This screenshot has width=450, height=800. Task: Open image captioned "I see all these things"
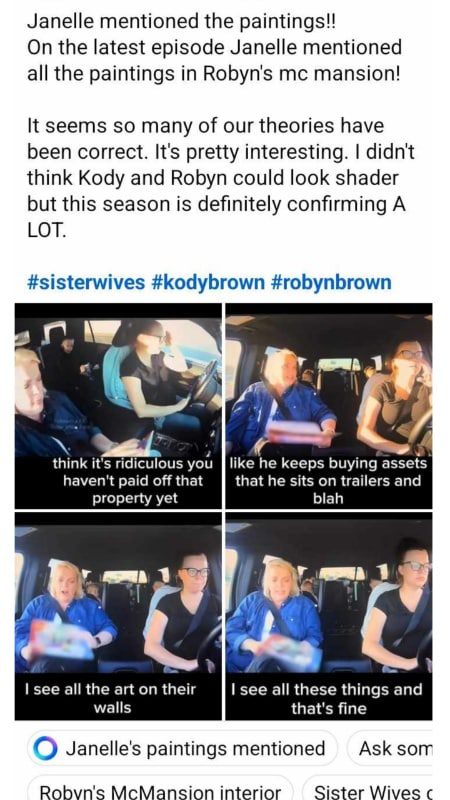329,616
